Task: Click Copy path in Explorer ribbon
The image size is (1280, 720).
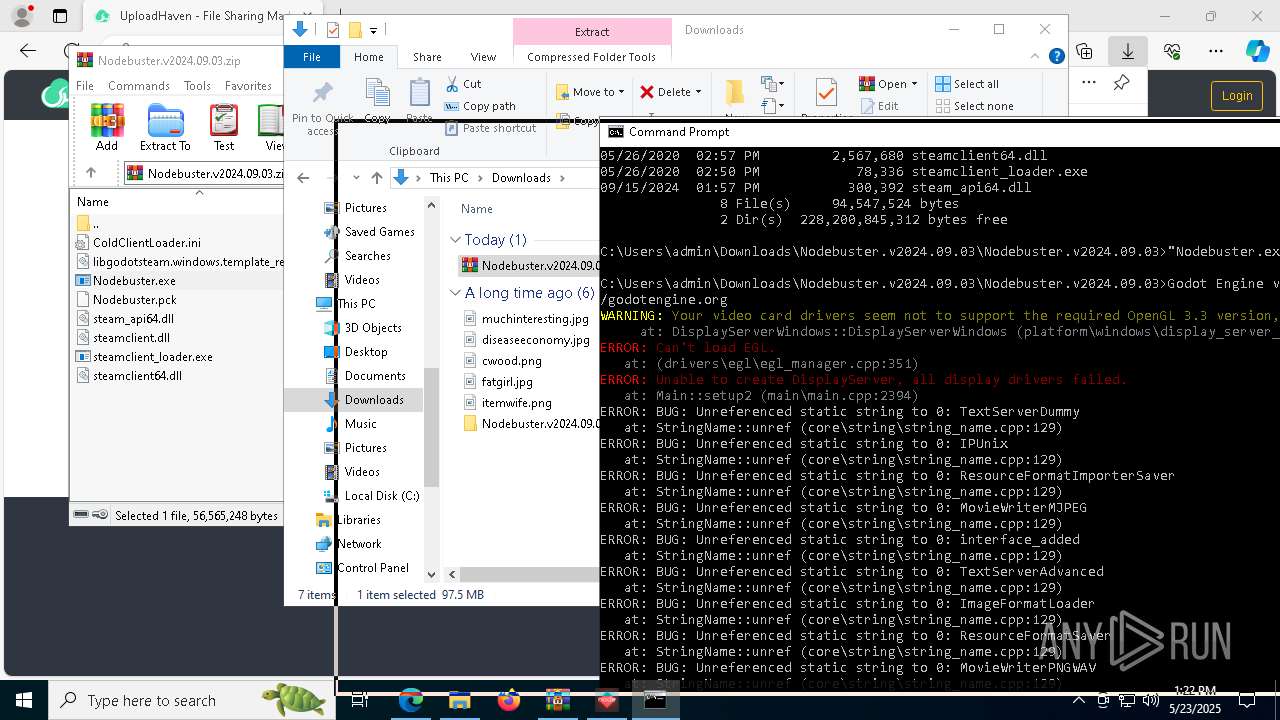Action: tap(480, 106)
